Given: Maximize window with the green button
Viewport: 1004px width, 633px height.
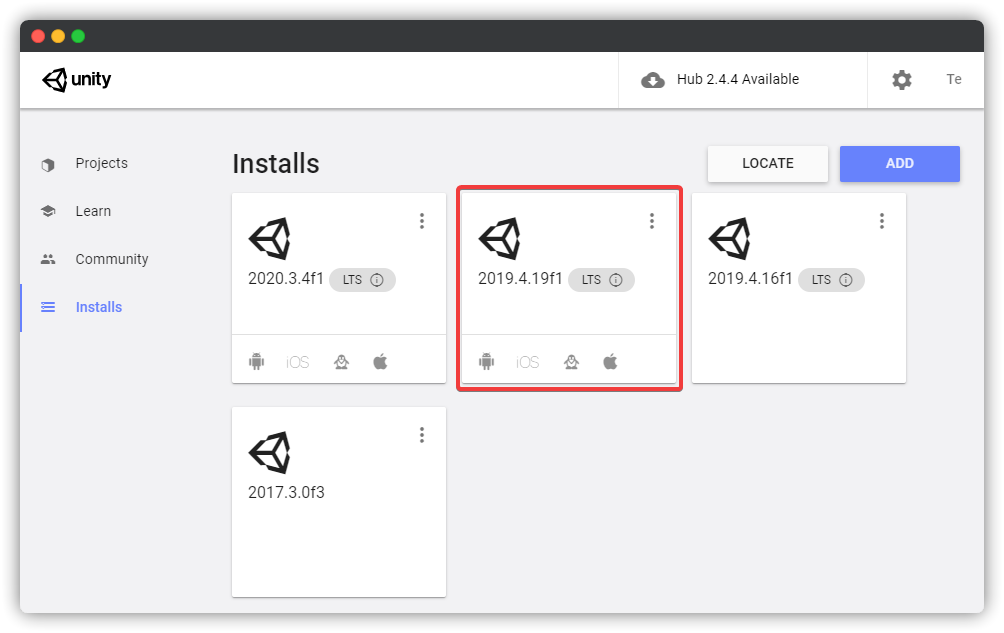Looking at the screenshot, I should (x=78, y=36).
